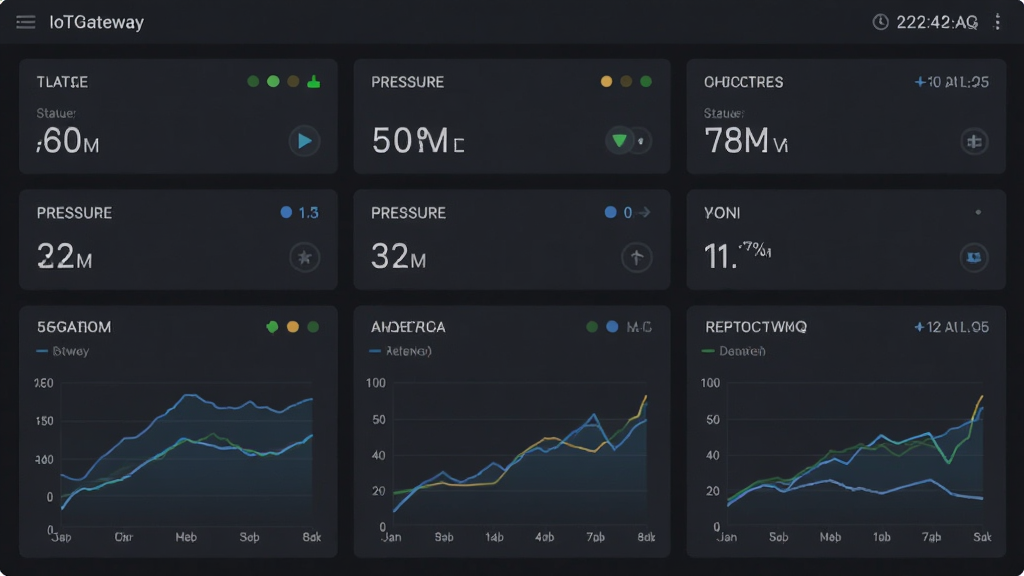The width and height of the screenshot is (1024, 576).
Task: Click the green thumbs-up icon on TLATΩE card
Action: click(x=314, y=82)
